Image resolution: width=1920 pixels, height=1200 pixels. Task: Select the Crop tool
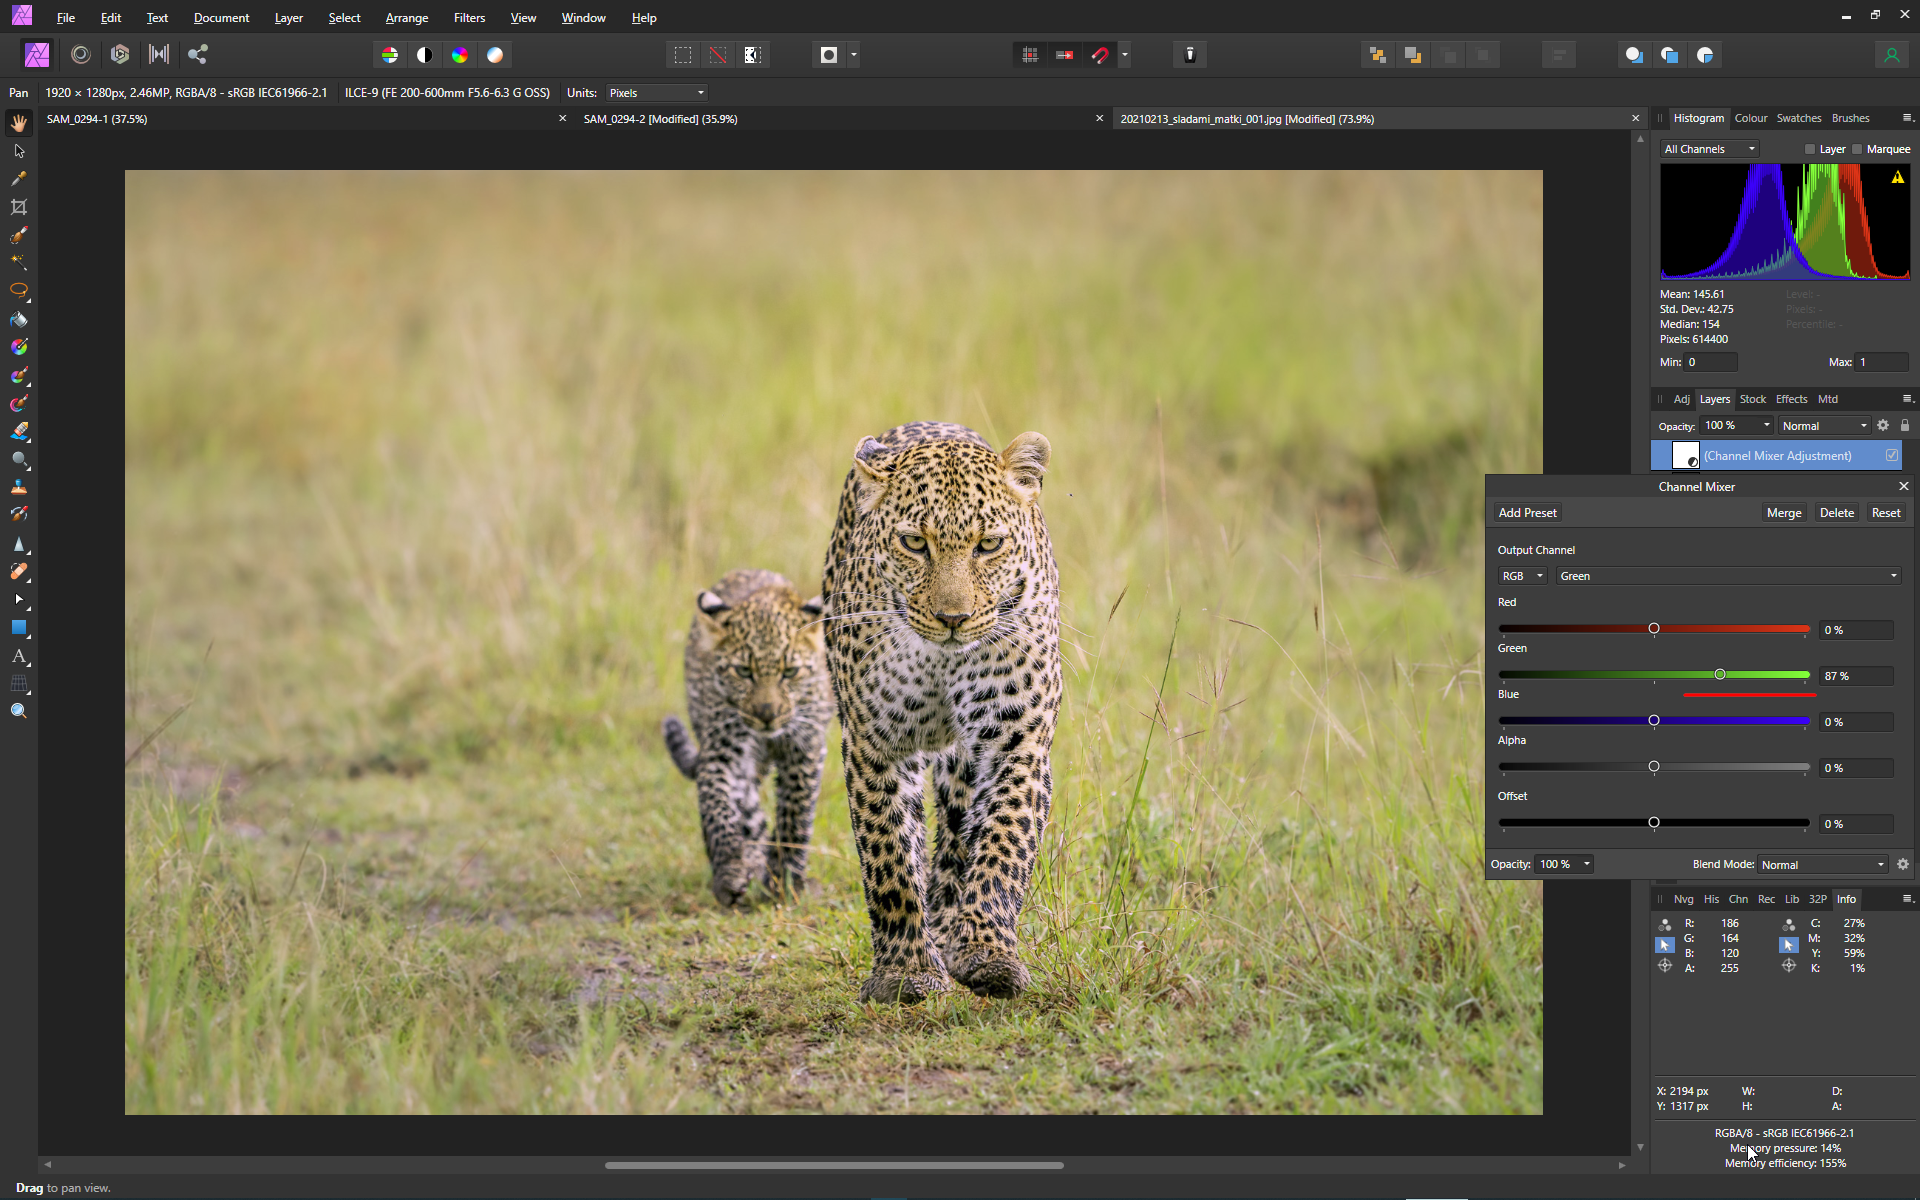click(19, 207)
